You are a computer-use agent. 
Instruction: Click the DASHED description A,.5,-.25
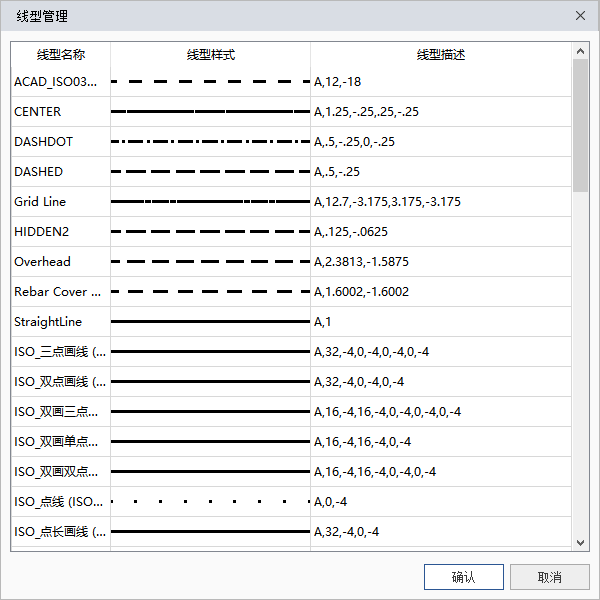(337, 171)
